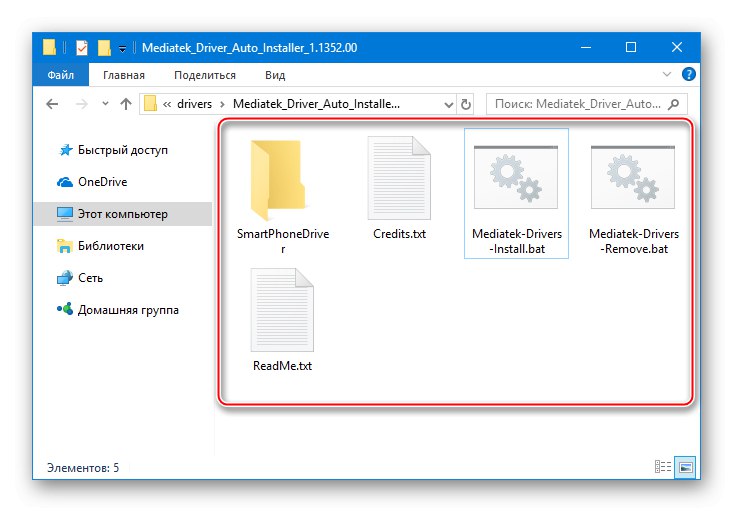Open Customize Quick Access Toolbar dropdown

tap(122, 48)
